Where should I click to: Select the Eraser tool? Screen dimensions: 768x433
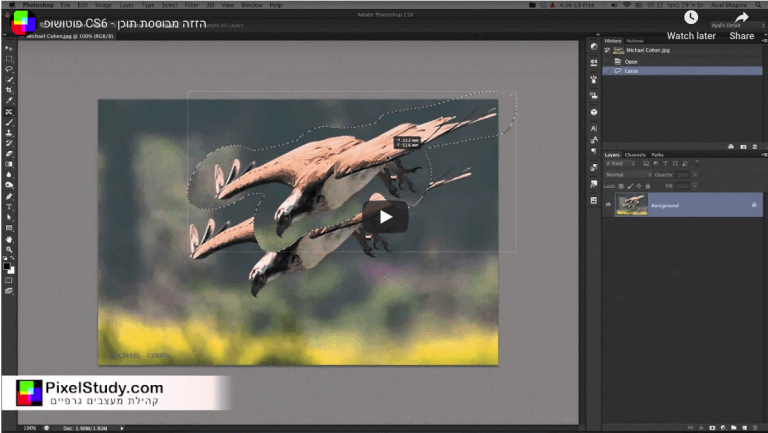(9, 154)
